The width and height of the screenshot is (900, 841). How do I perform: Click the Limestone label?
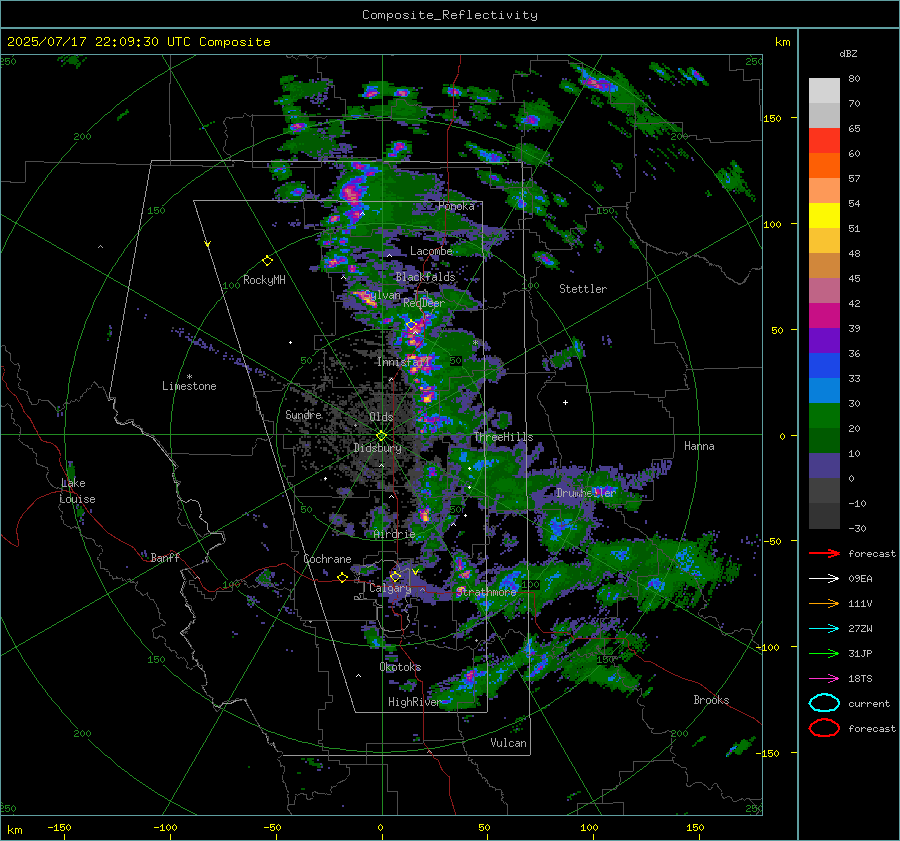click(x=189, y=386)
